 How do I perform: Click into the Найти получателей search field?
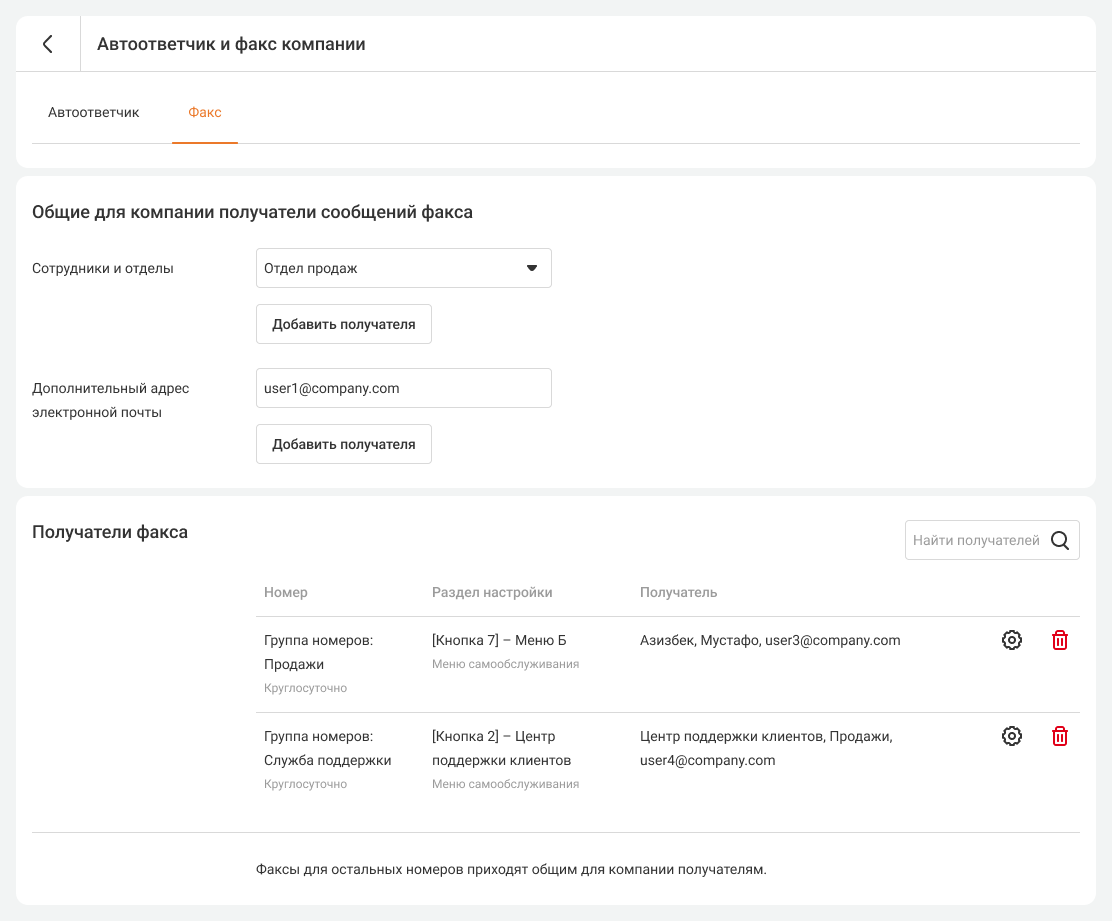point(976,540)
